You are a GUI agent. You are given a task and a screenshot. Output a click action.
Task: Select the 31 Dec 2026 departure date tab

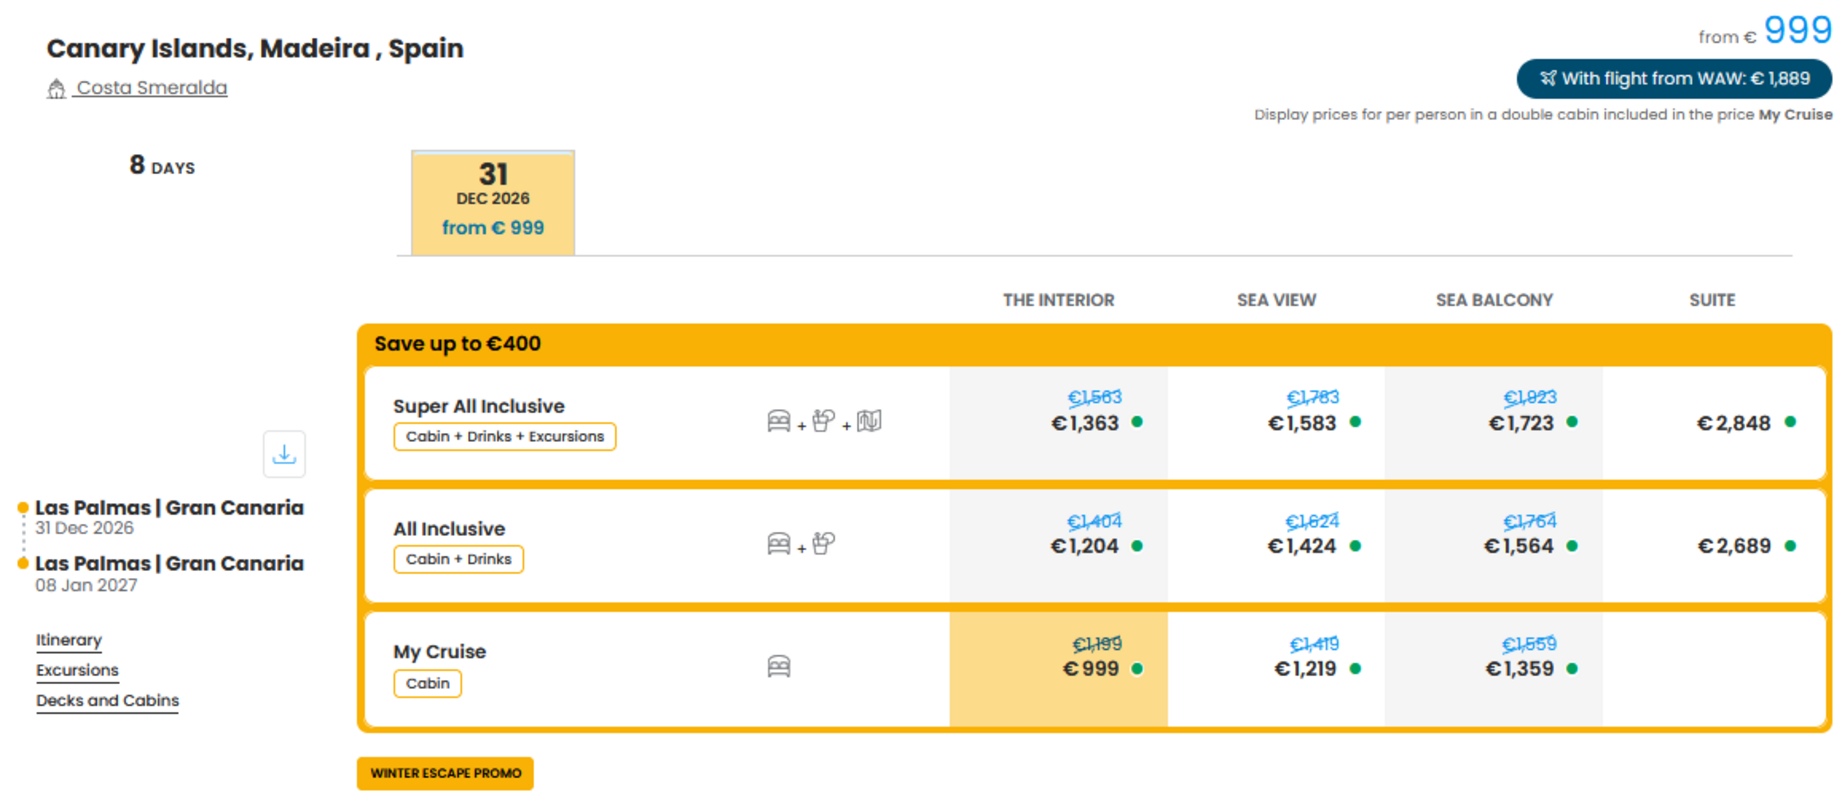(493, 203)
